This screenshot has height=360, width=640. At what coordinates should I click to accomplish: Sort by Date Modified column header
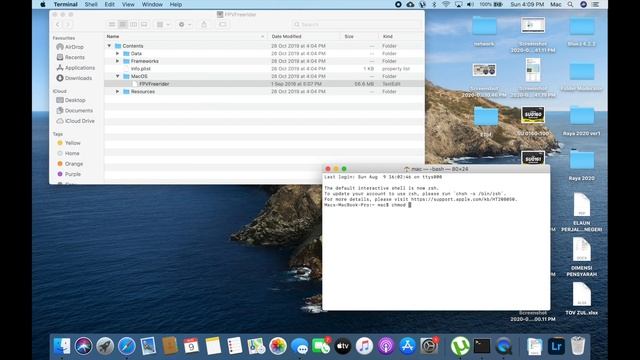[304, 36]
